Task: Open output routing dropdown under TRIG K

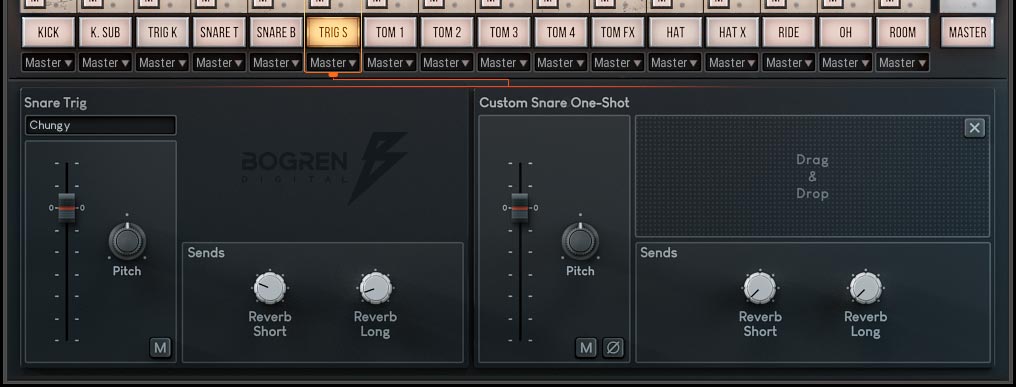Action: tap(163, 63)
